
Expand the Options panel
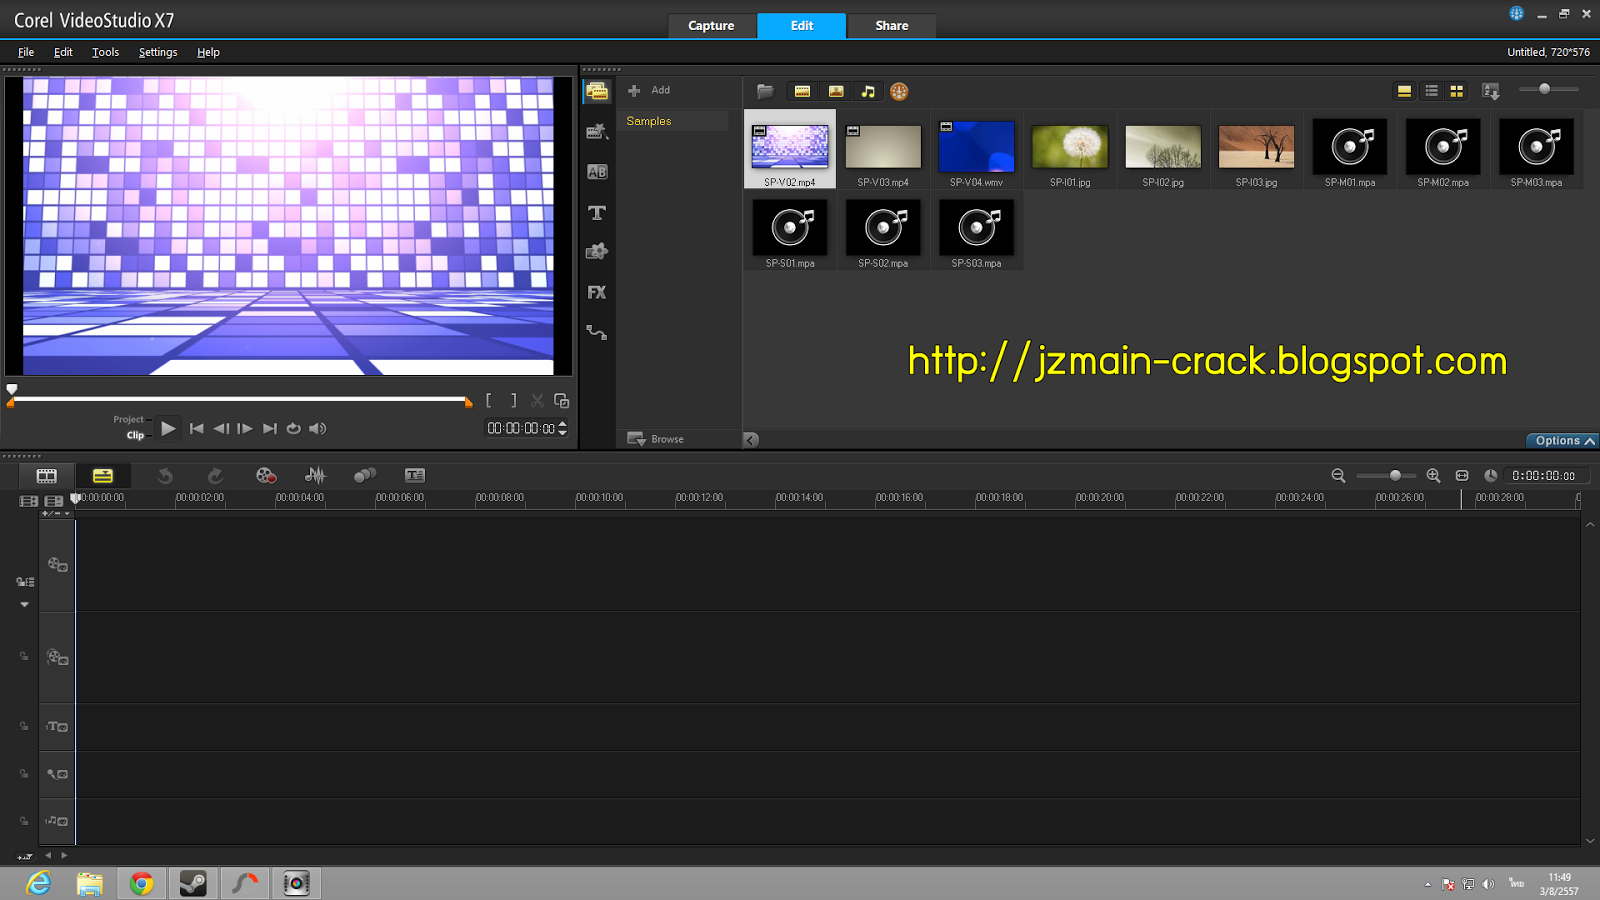coord(1562,440)
